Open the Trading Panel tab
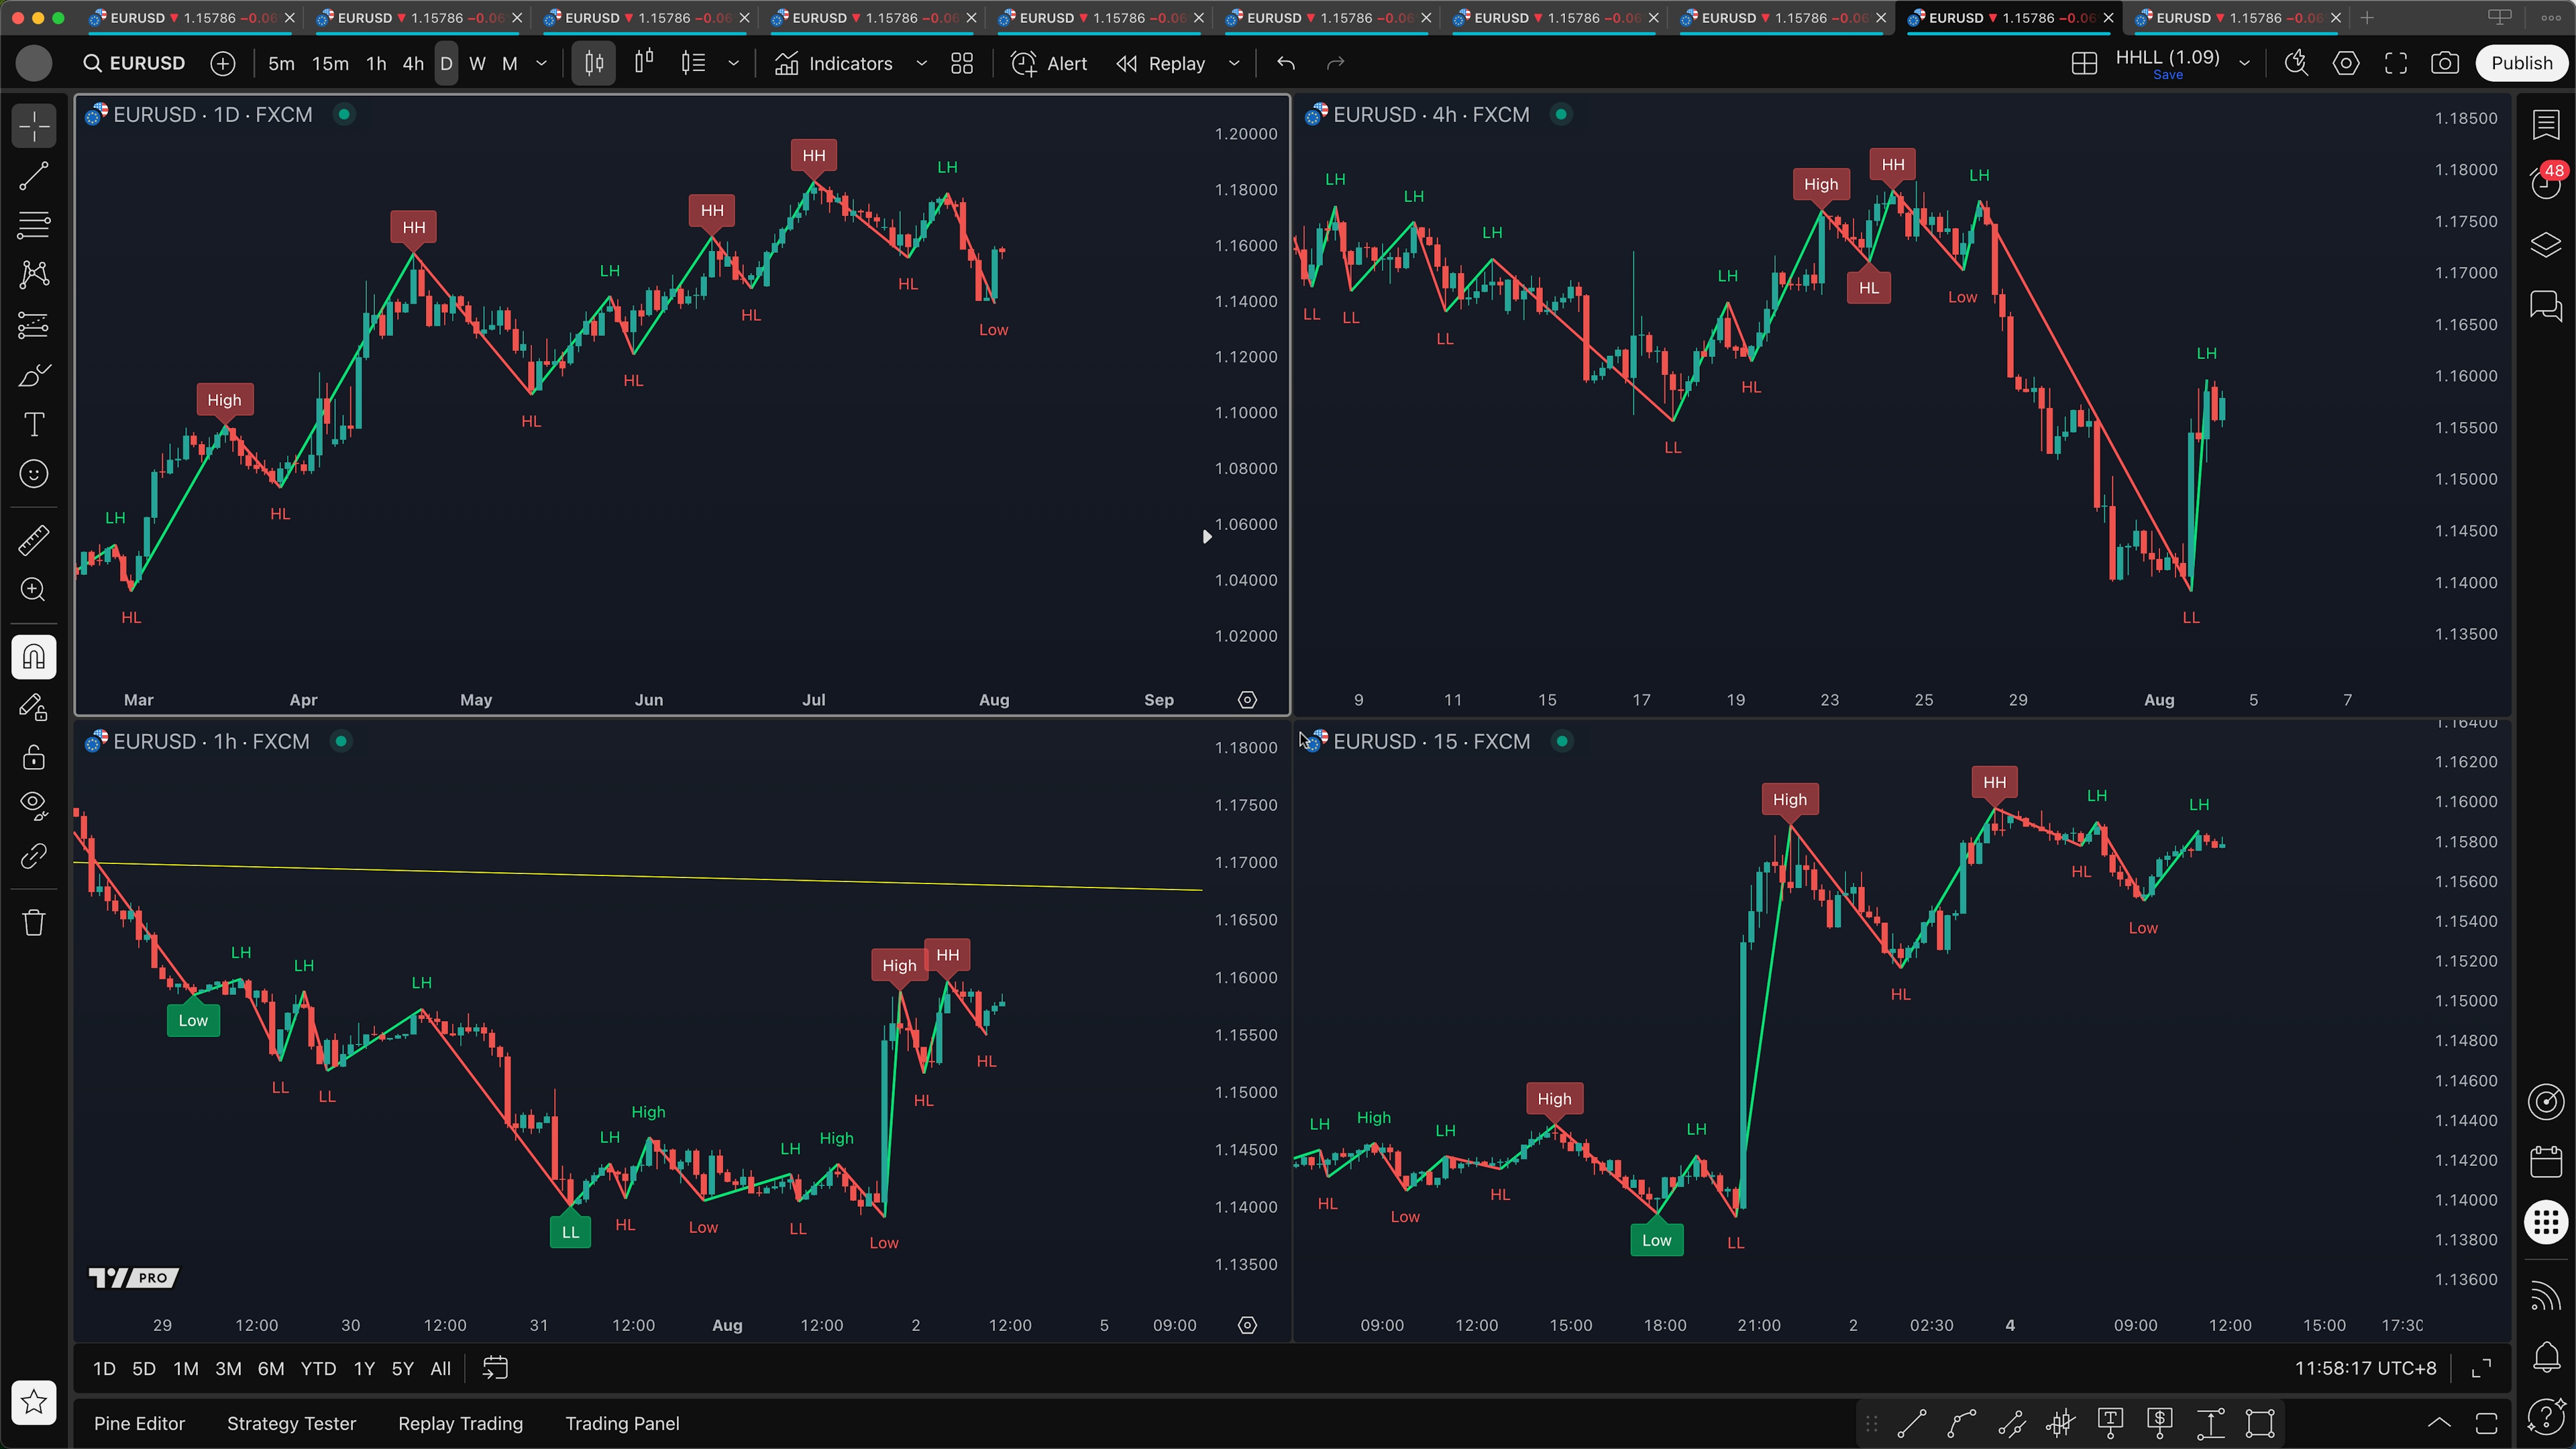2576x1449 pixels. pyautogui.click(x=622, y=1423)
